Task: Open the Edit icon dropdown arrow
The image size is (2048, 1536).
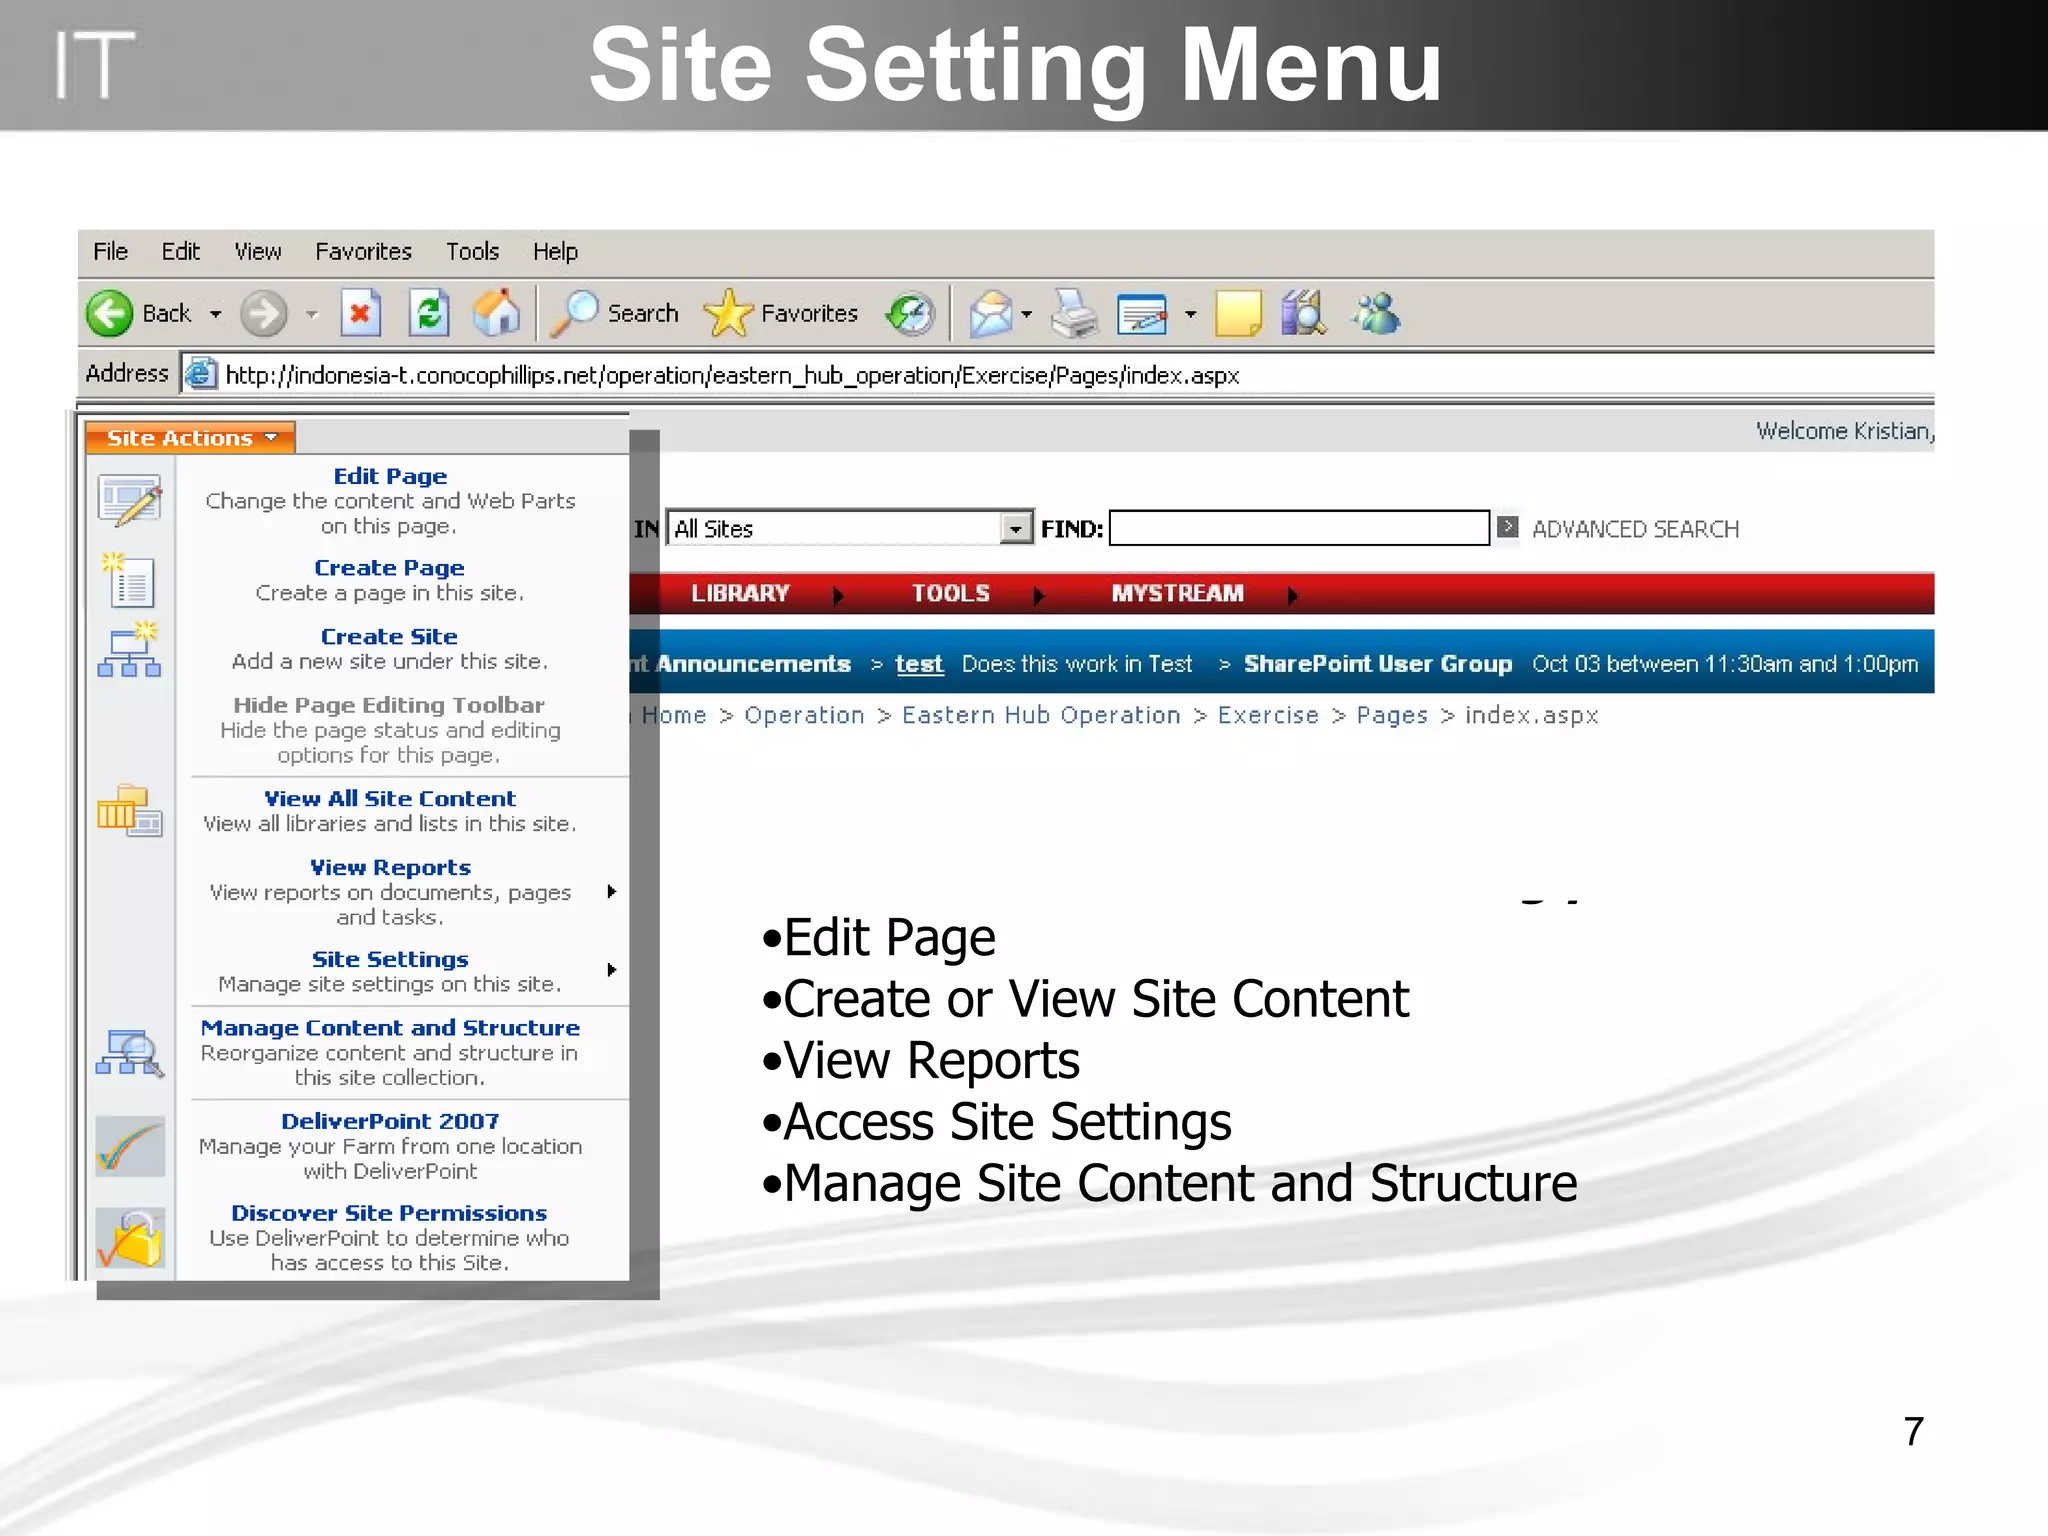Action: click(1190, 314)
